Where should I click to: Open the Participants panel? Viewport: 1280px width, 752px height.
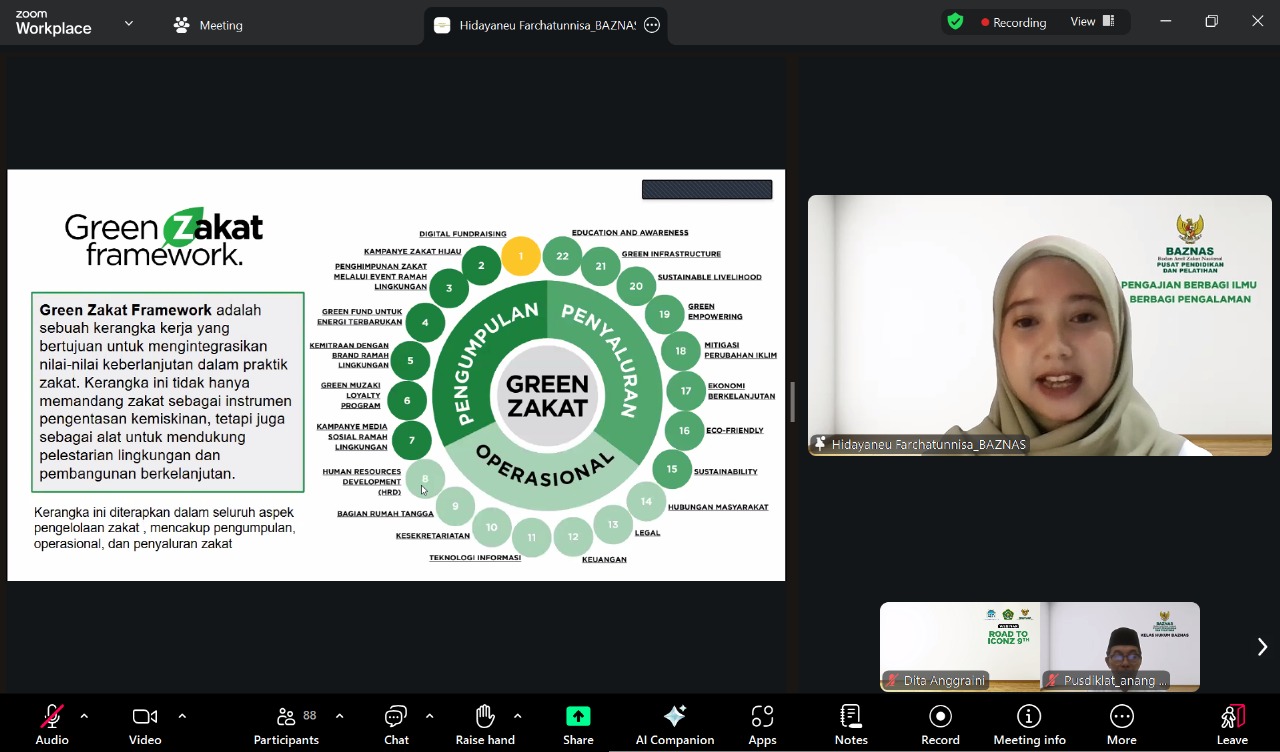tap(286, 724)
